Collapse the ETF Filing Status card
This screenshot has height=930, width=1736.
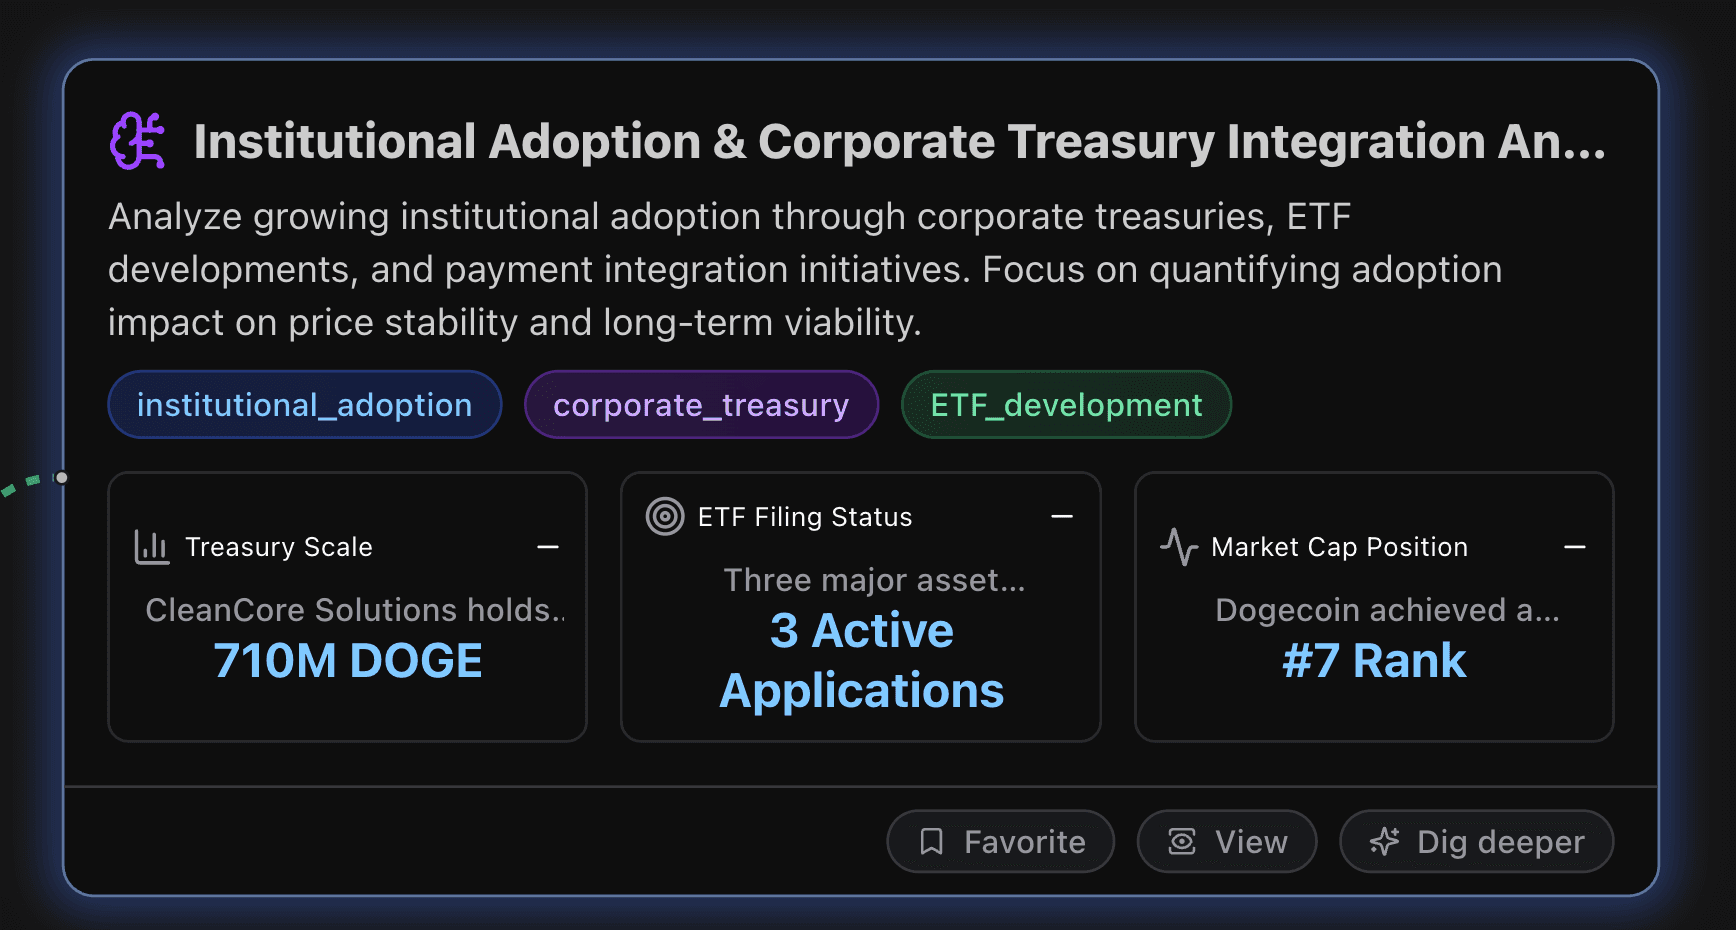coord(1062,516)
